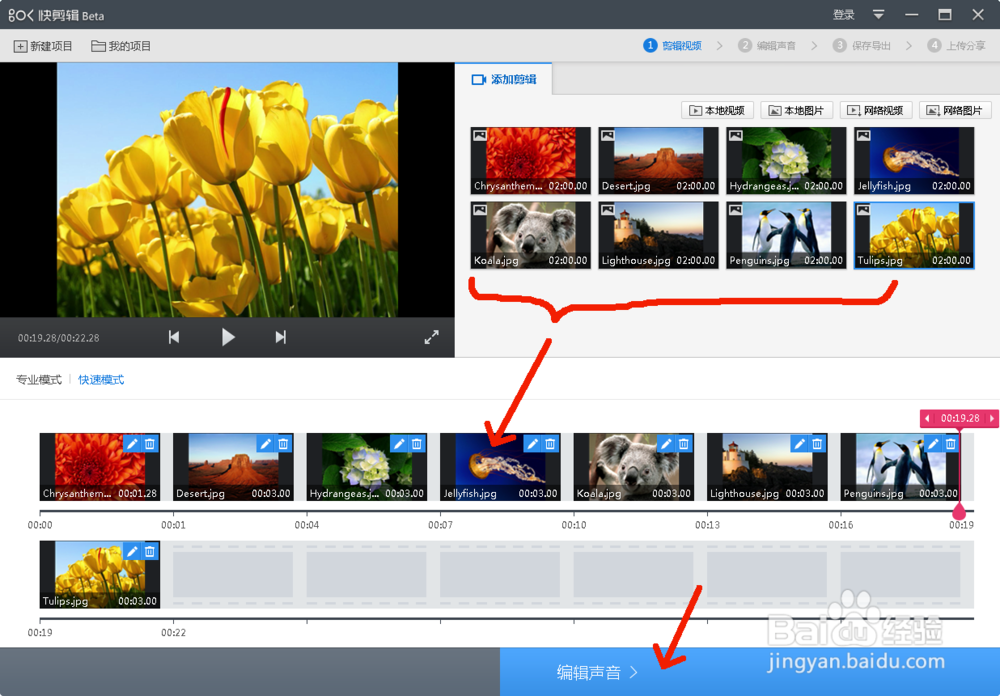Click the 00:04 timeline ruler mark
The image size is (1000, 696).
point(307,524)
